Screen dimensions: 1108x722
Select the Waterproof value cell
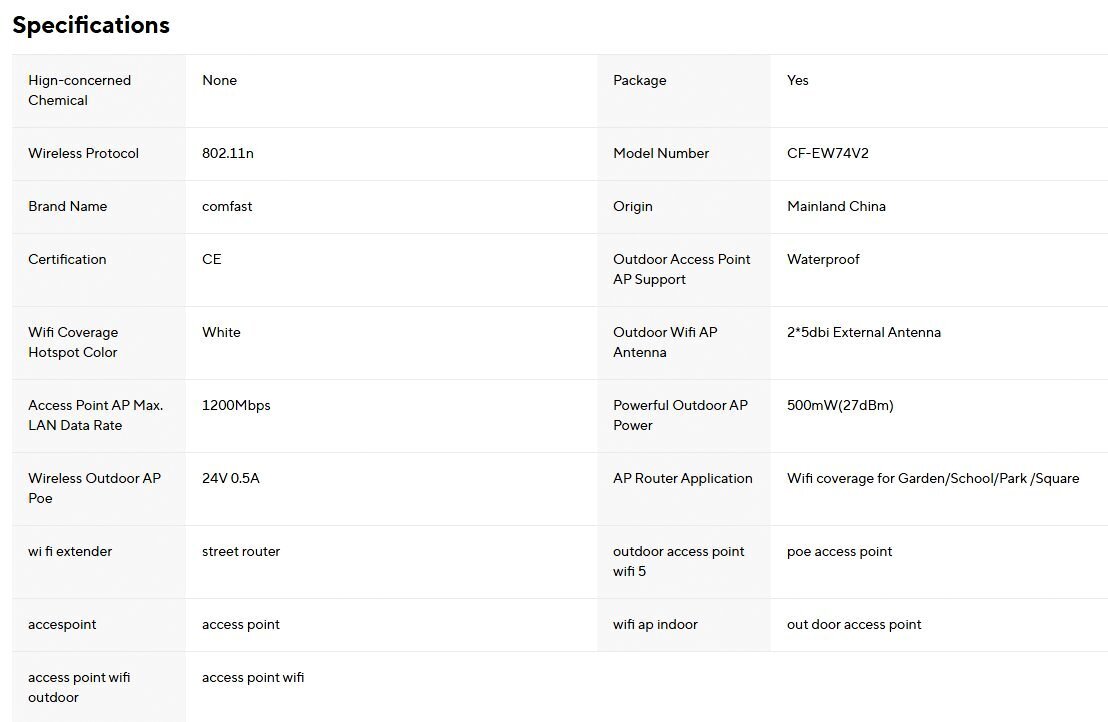point(823,259)
